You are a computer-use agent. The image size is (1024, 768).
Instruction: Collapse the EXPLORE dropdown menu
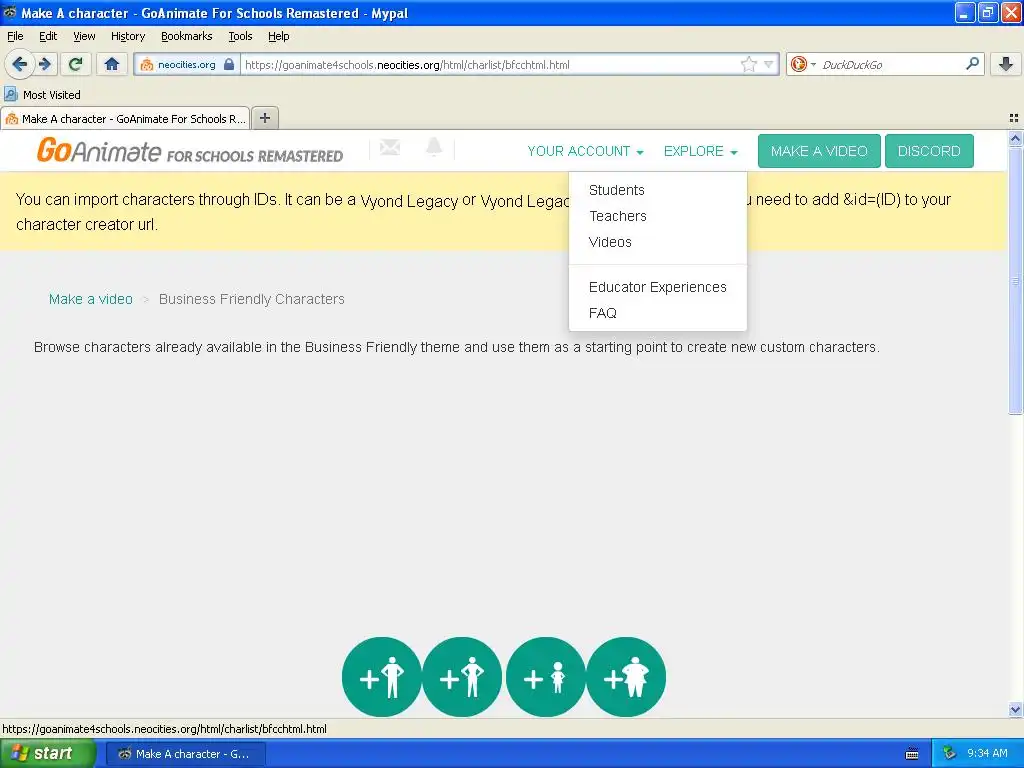pyautogui.click(x=700, y=152)
